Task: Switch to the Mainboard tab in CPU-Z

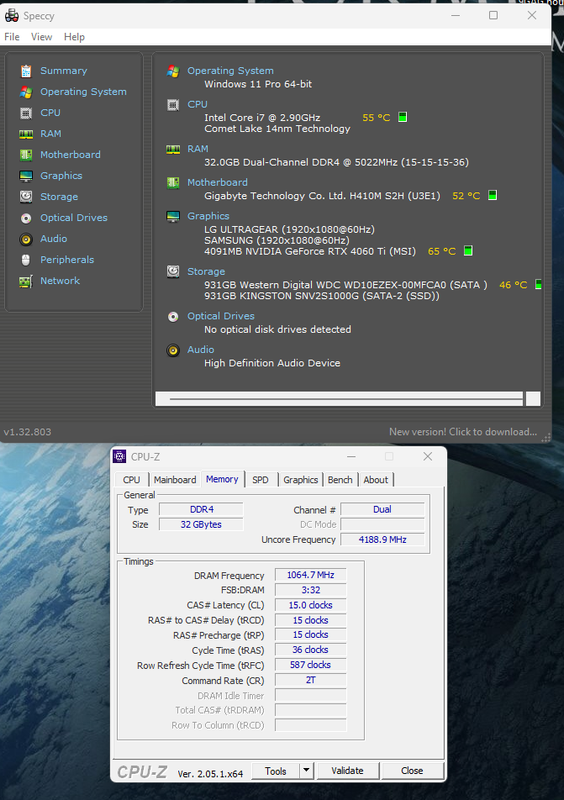Action: click(175, 480)
